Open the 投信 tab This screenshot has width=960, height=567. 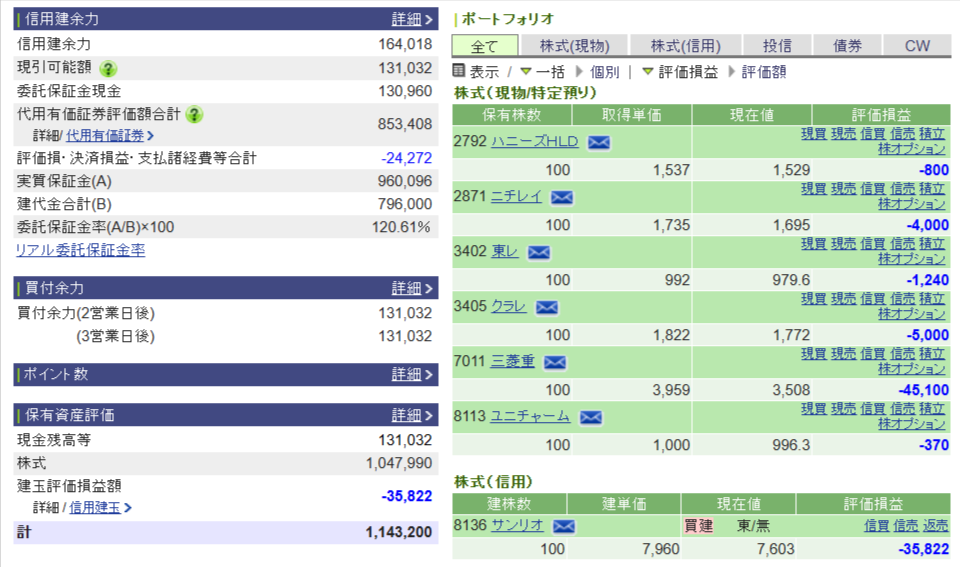point(778,46)
